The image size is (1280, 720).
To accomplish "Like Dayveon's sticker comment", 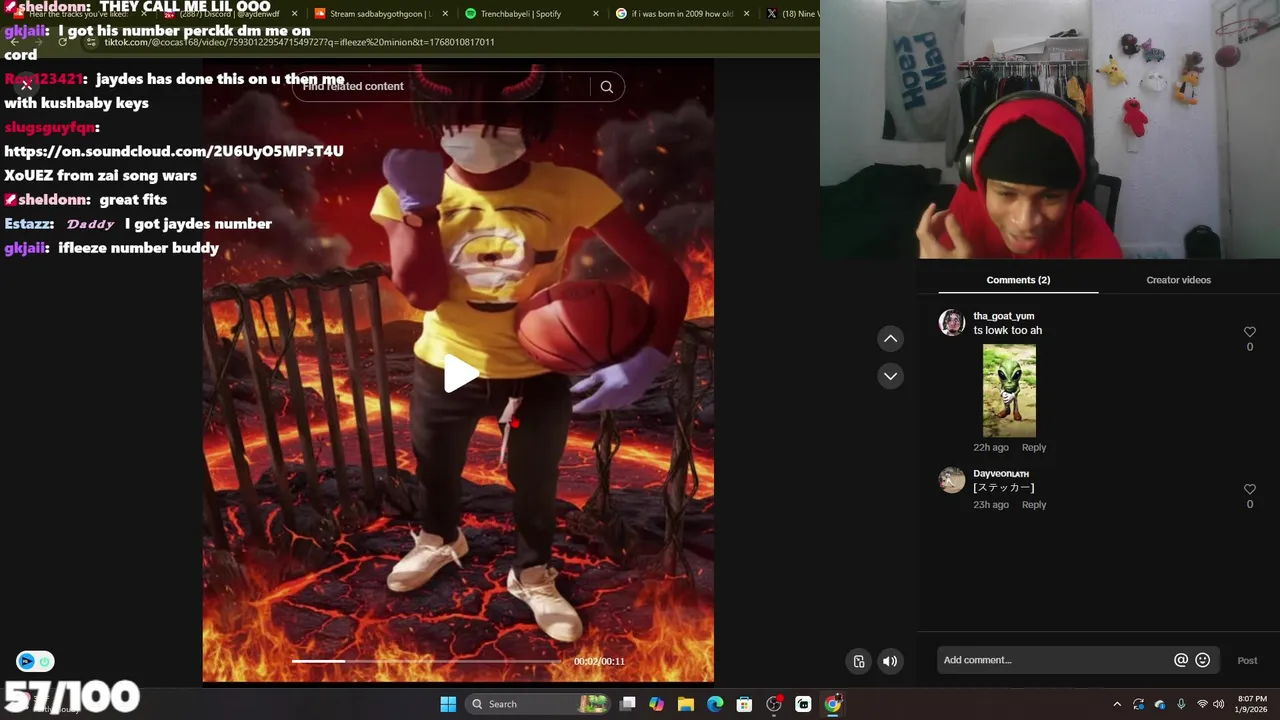I will point(1249,489).
